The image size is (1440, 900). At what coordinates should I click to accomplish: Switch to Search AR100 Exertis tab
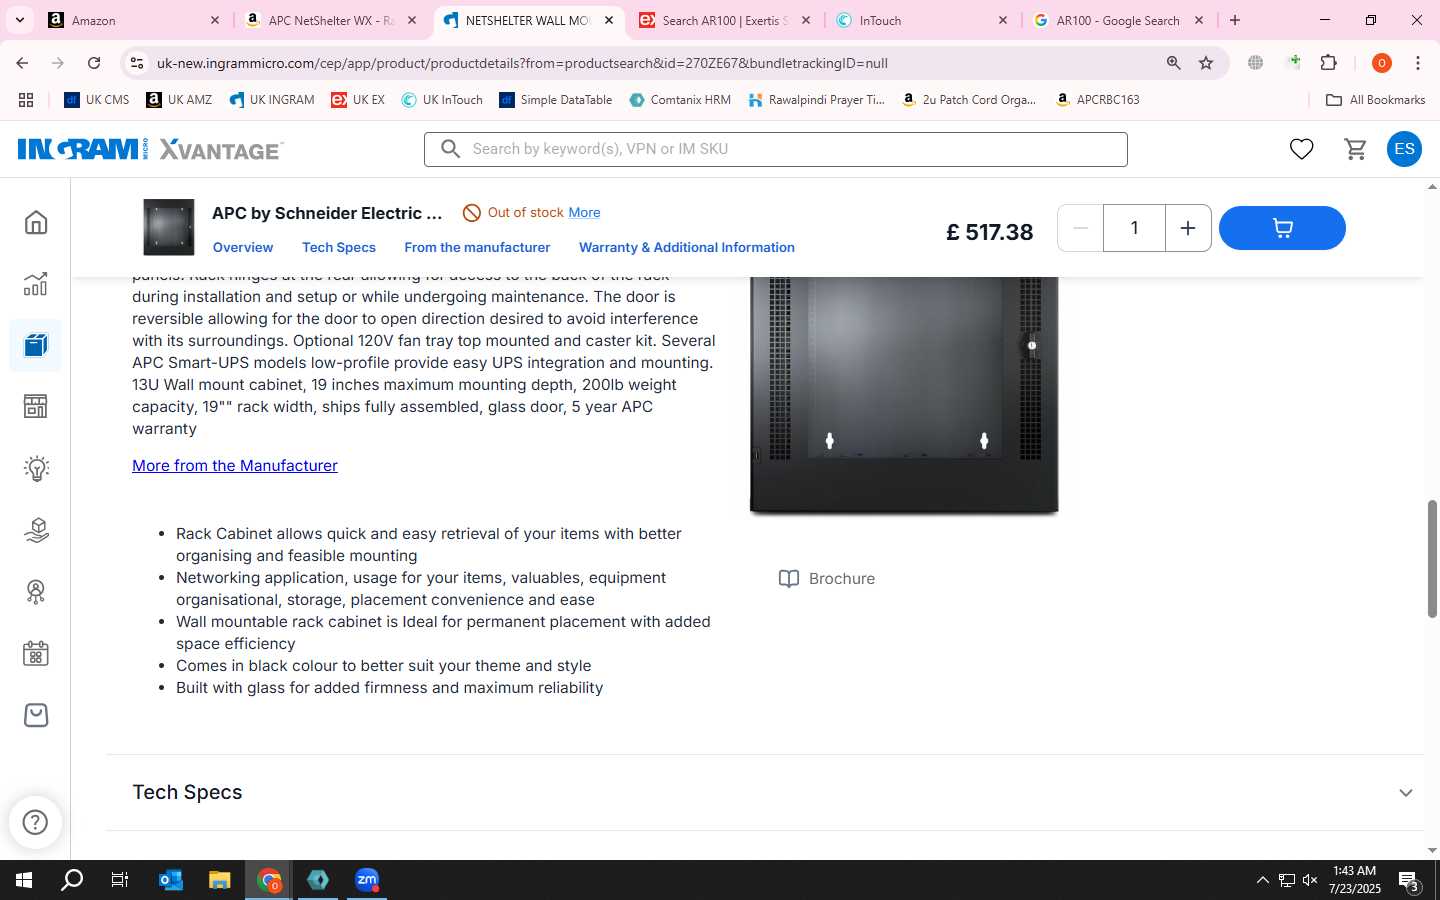point(725,20)
